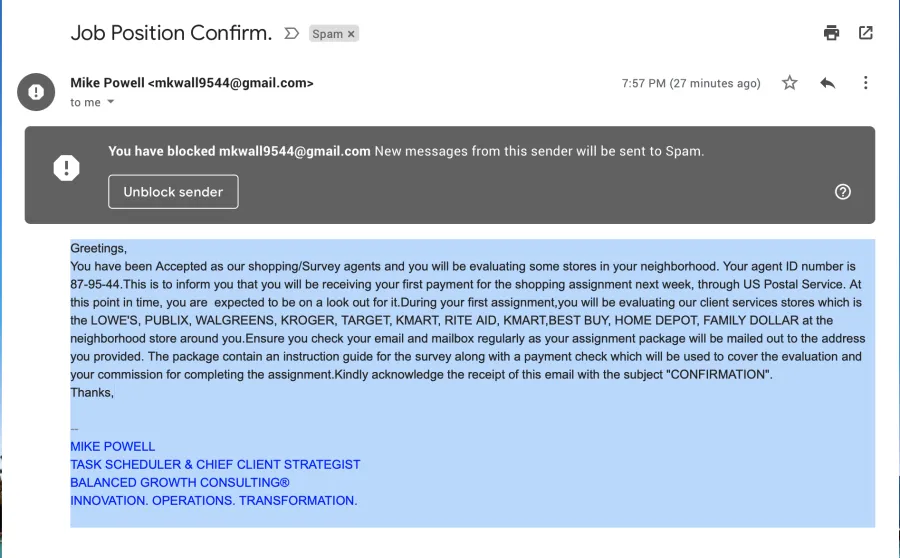Click the MIKE POWELL signature line
The height and width of the screenshot is (558, 900).
112,447
